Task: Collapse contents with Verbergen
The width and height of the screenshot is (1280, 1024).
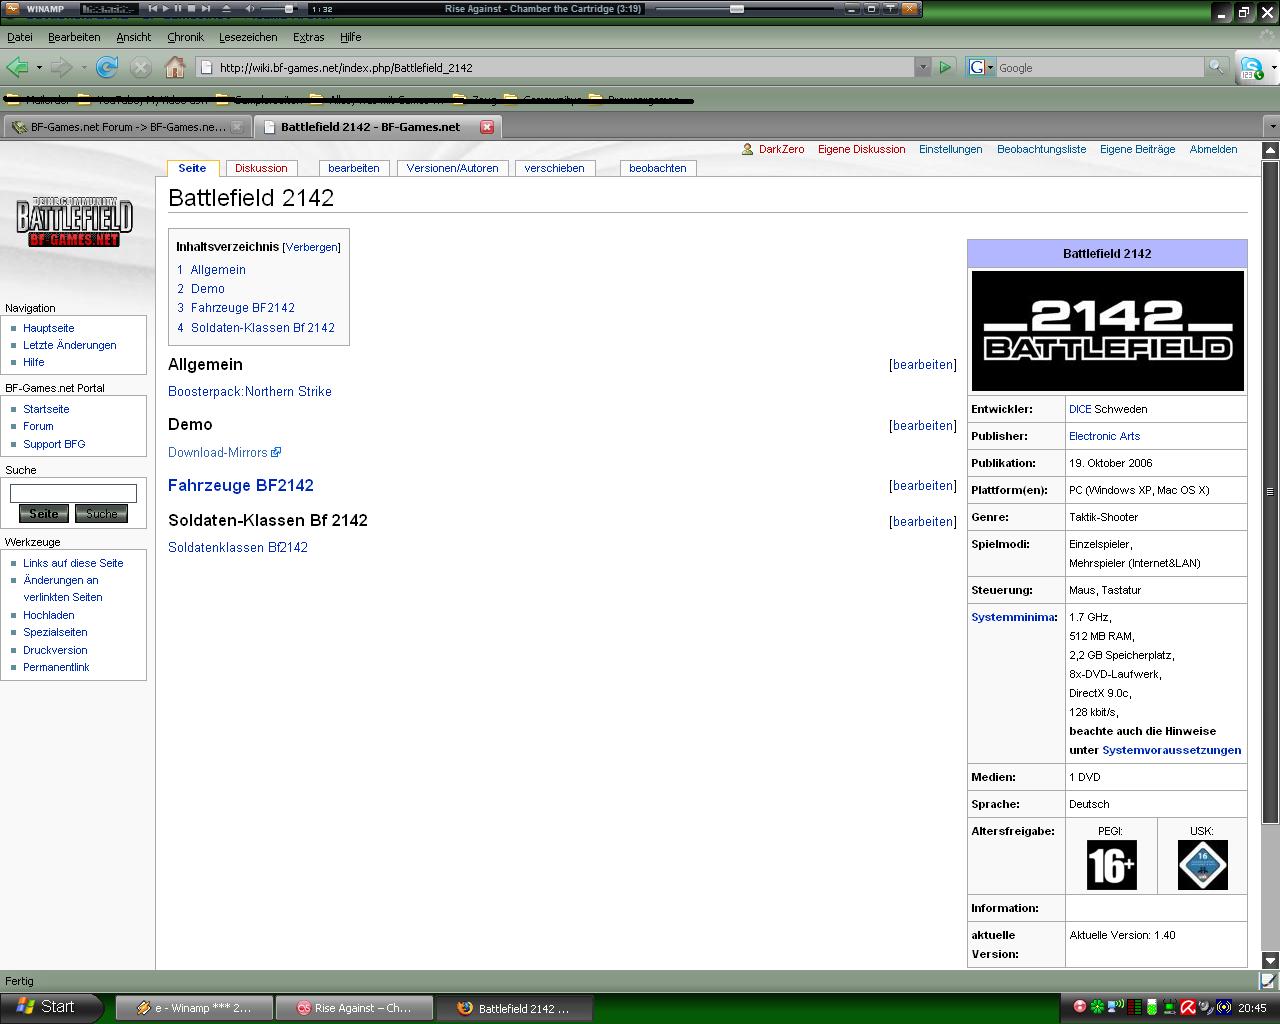Action: pos(312,247)
